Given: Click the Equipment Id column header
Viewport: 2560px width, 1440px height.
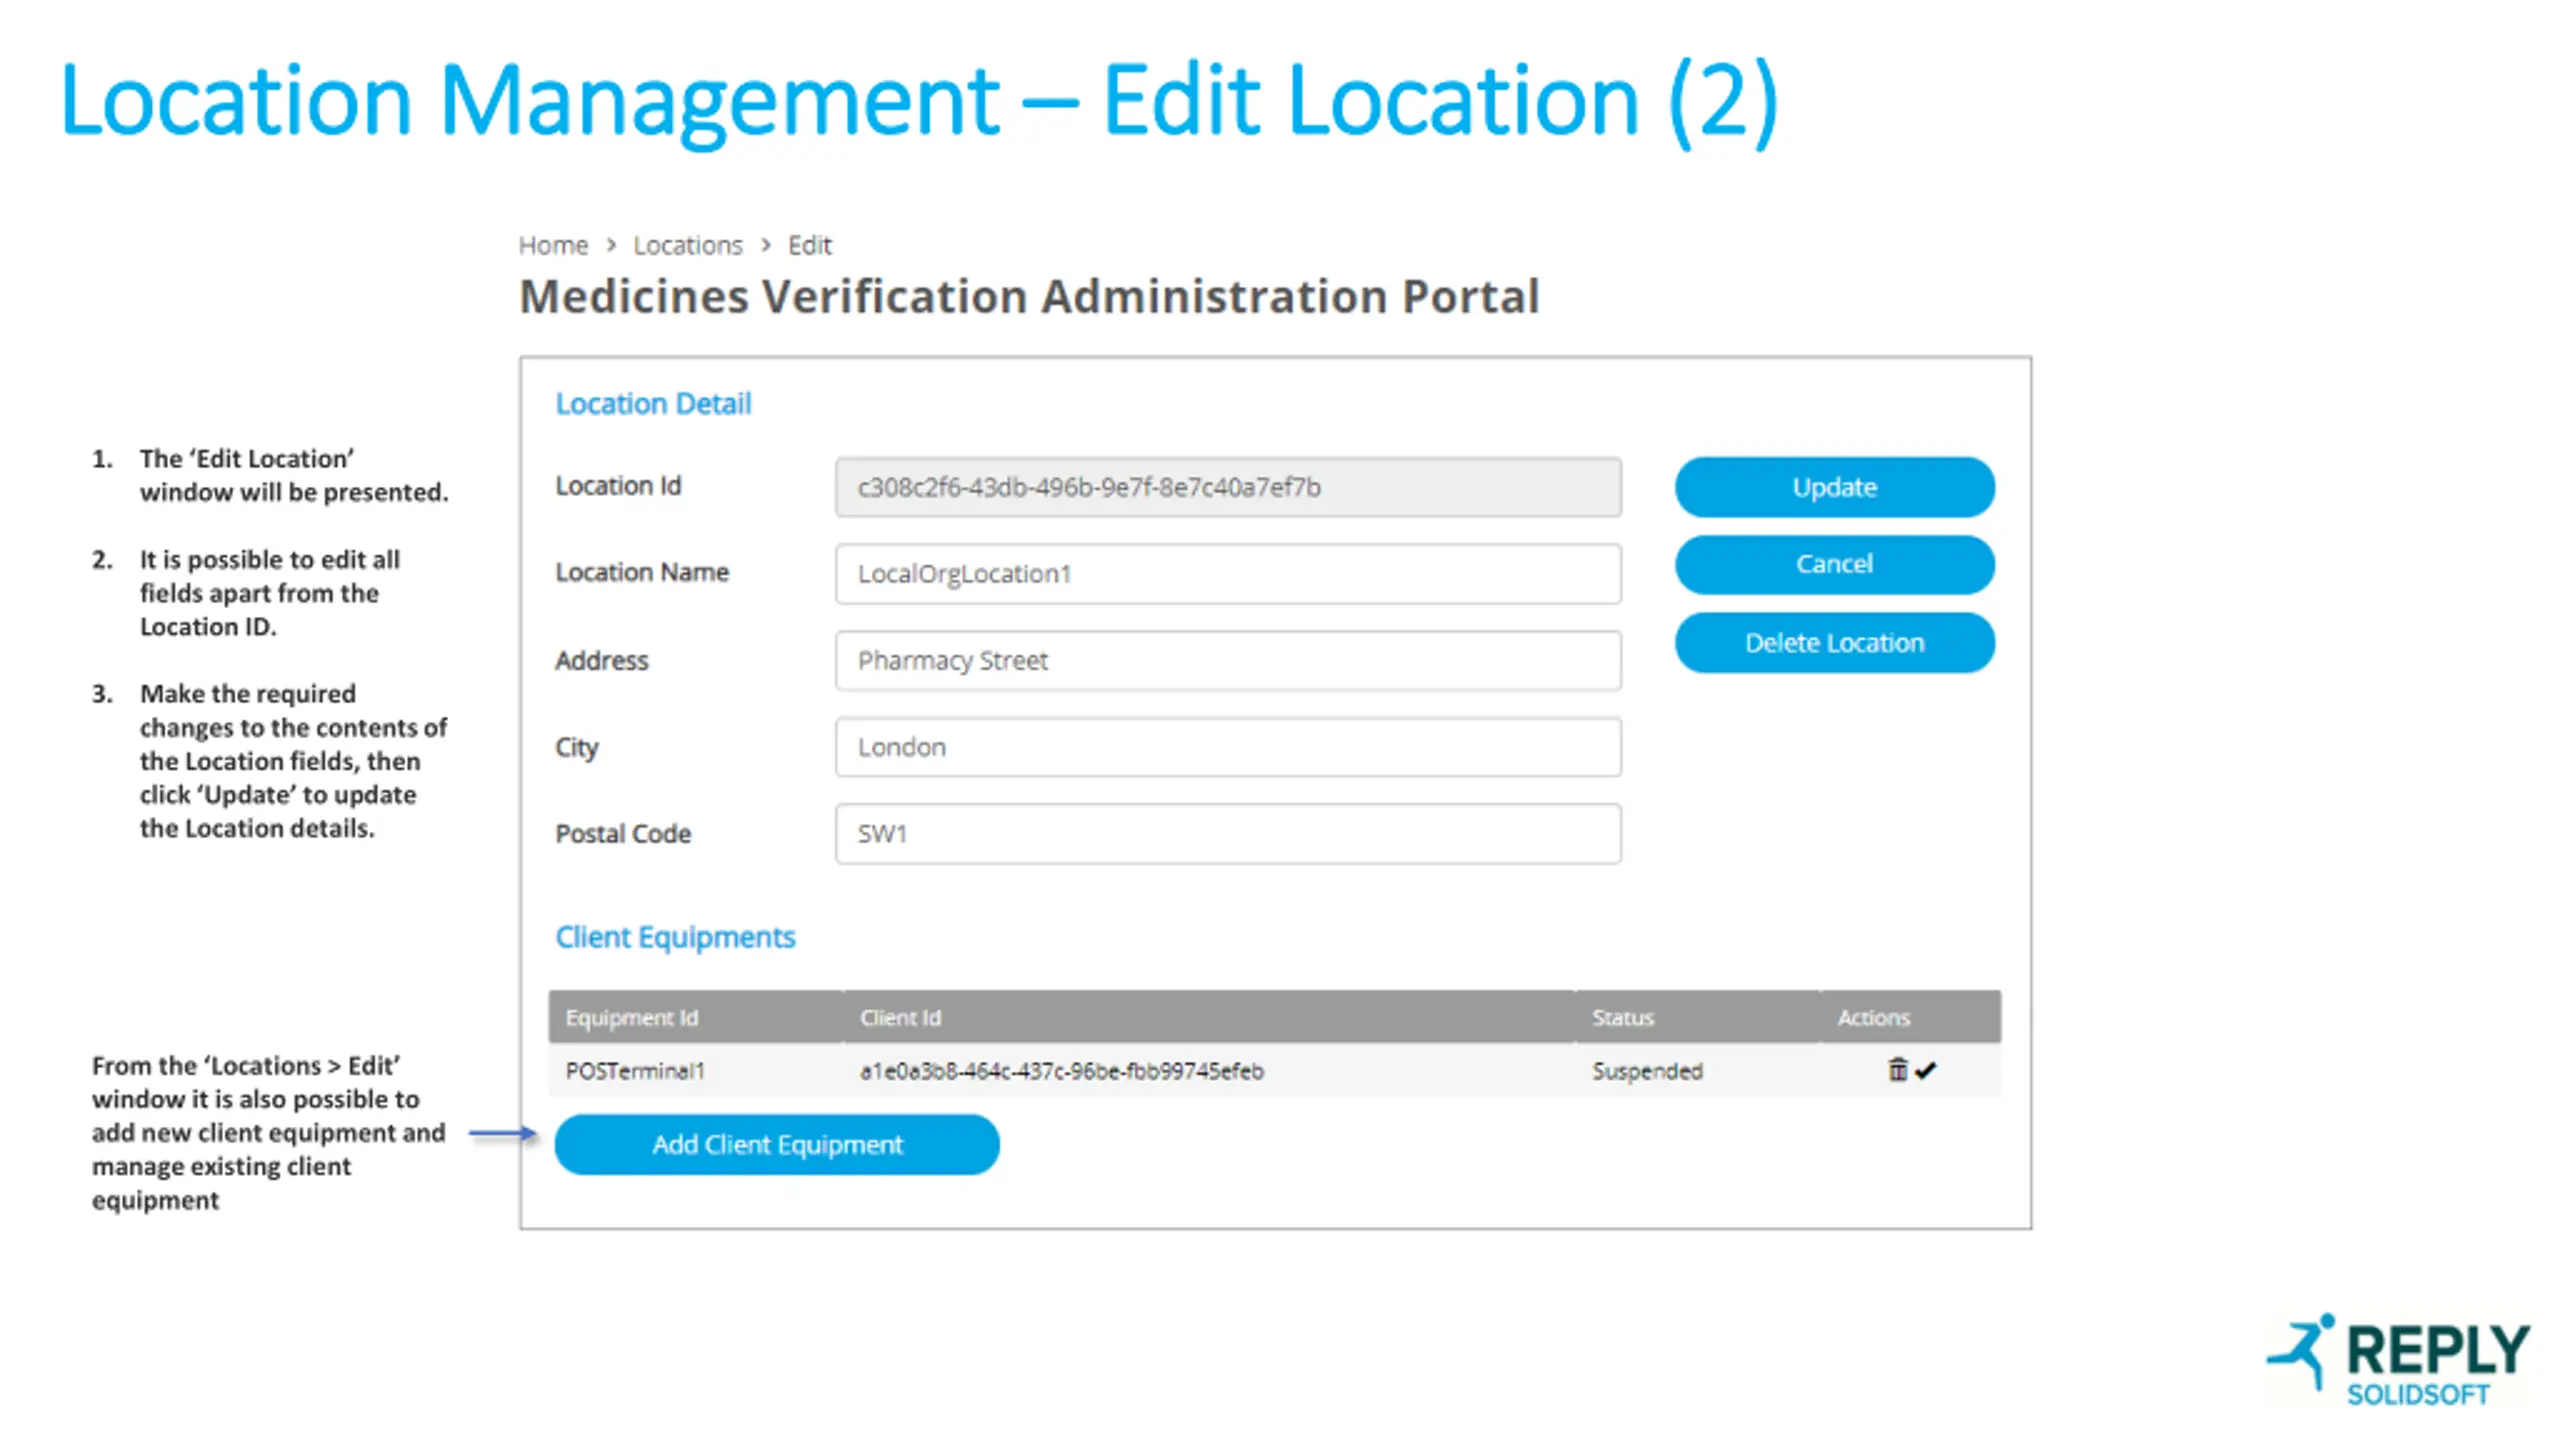Looking at the screenshot, I should [632, 1017].
